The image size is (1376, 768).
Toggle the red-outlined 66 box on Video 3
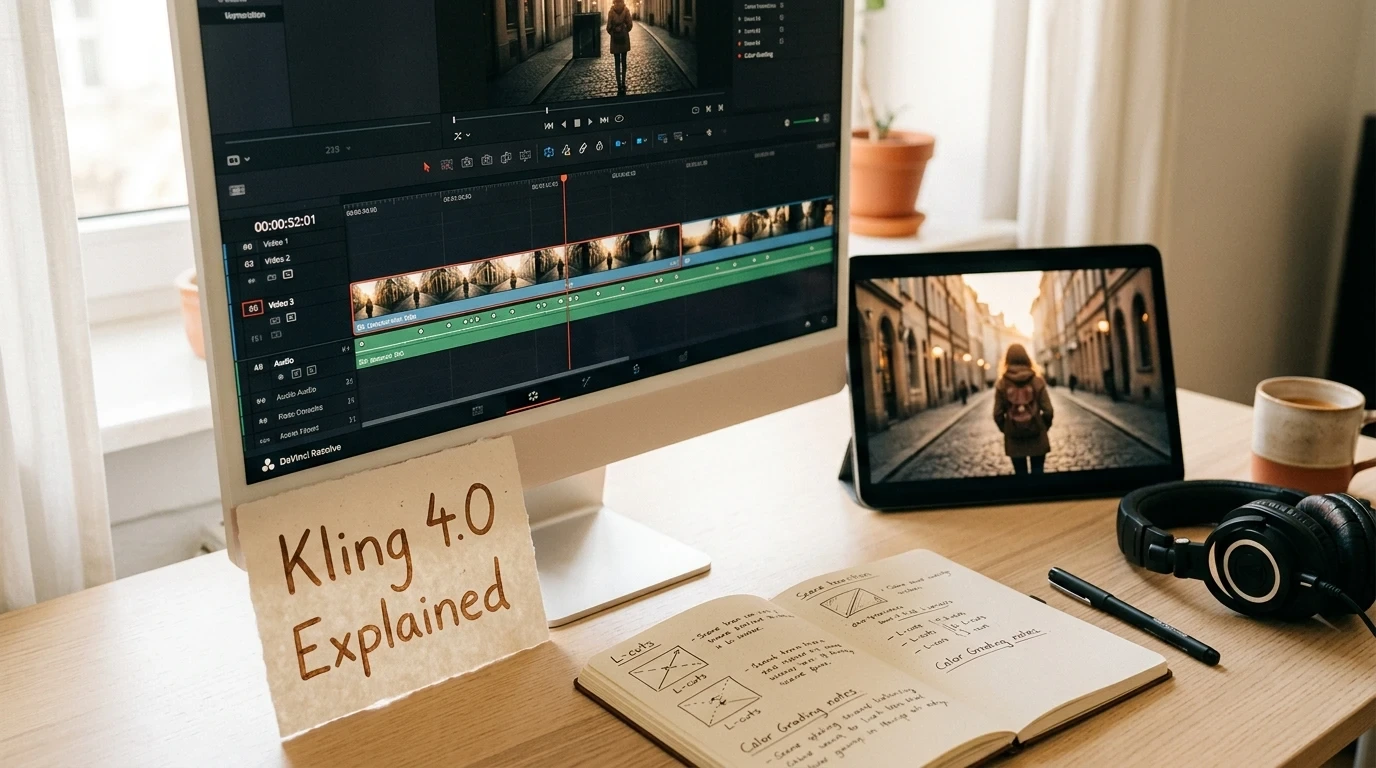tap(253, 309)
